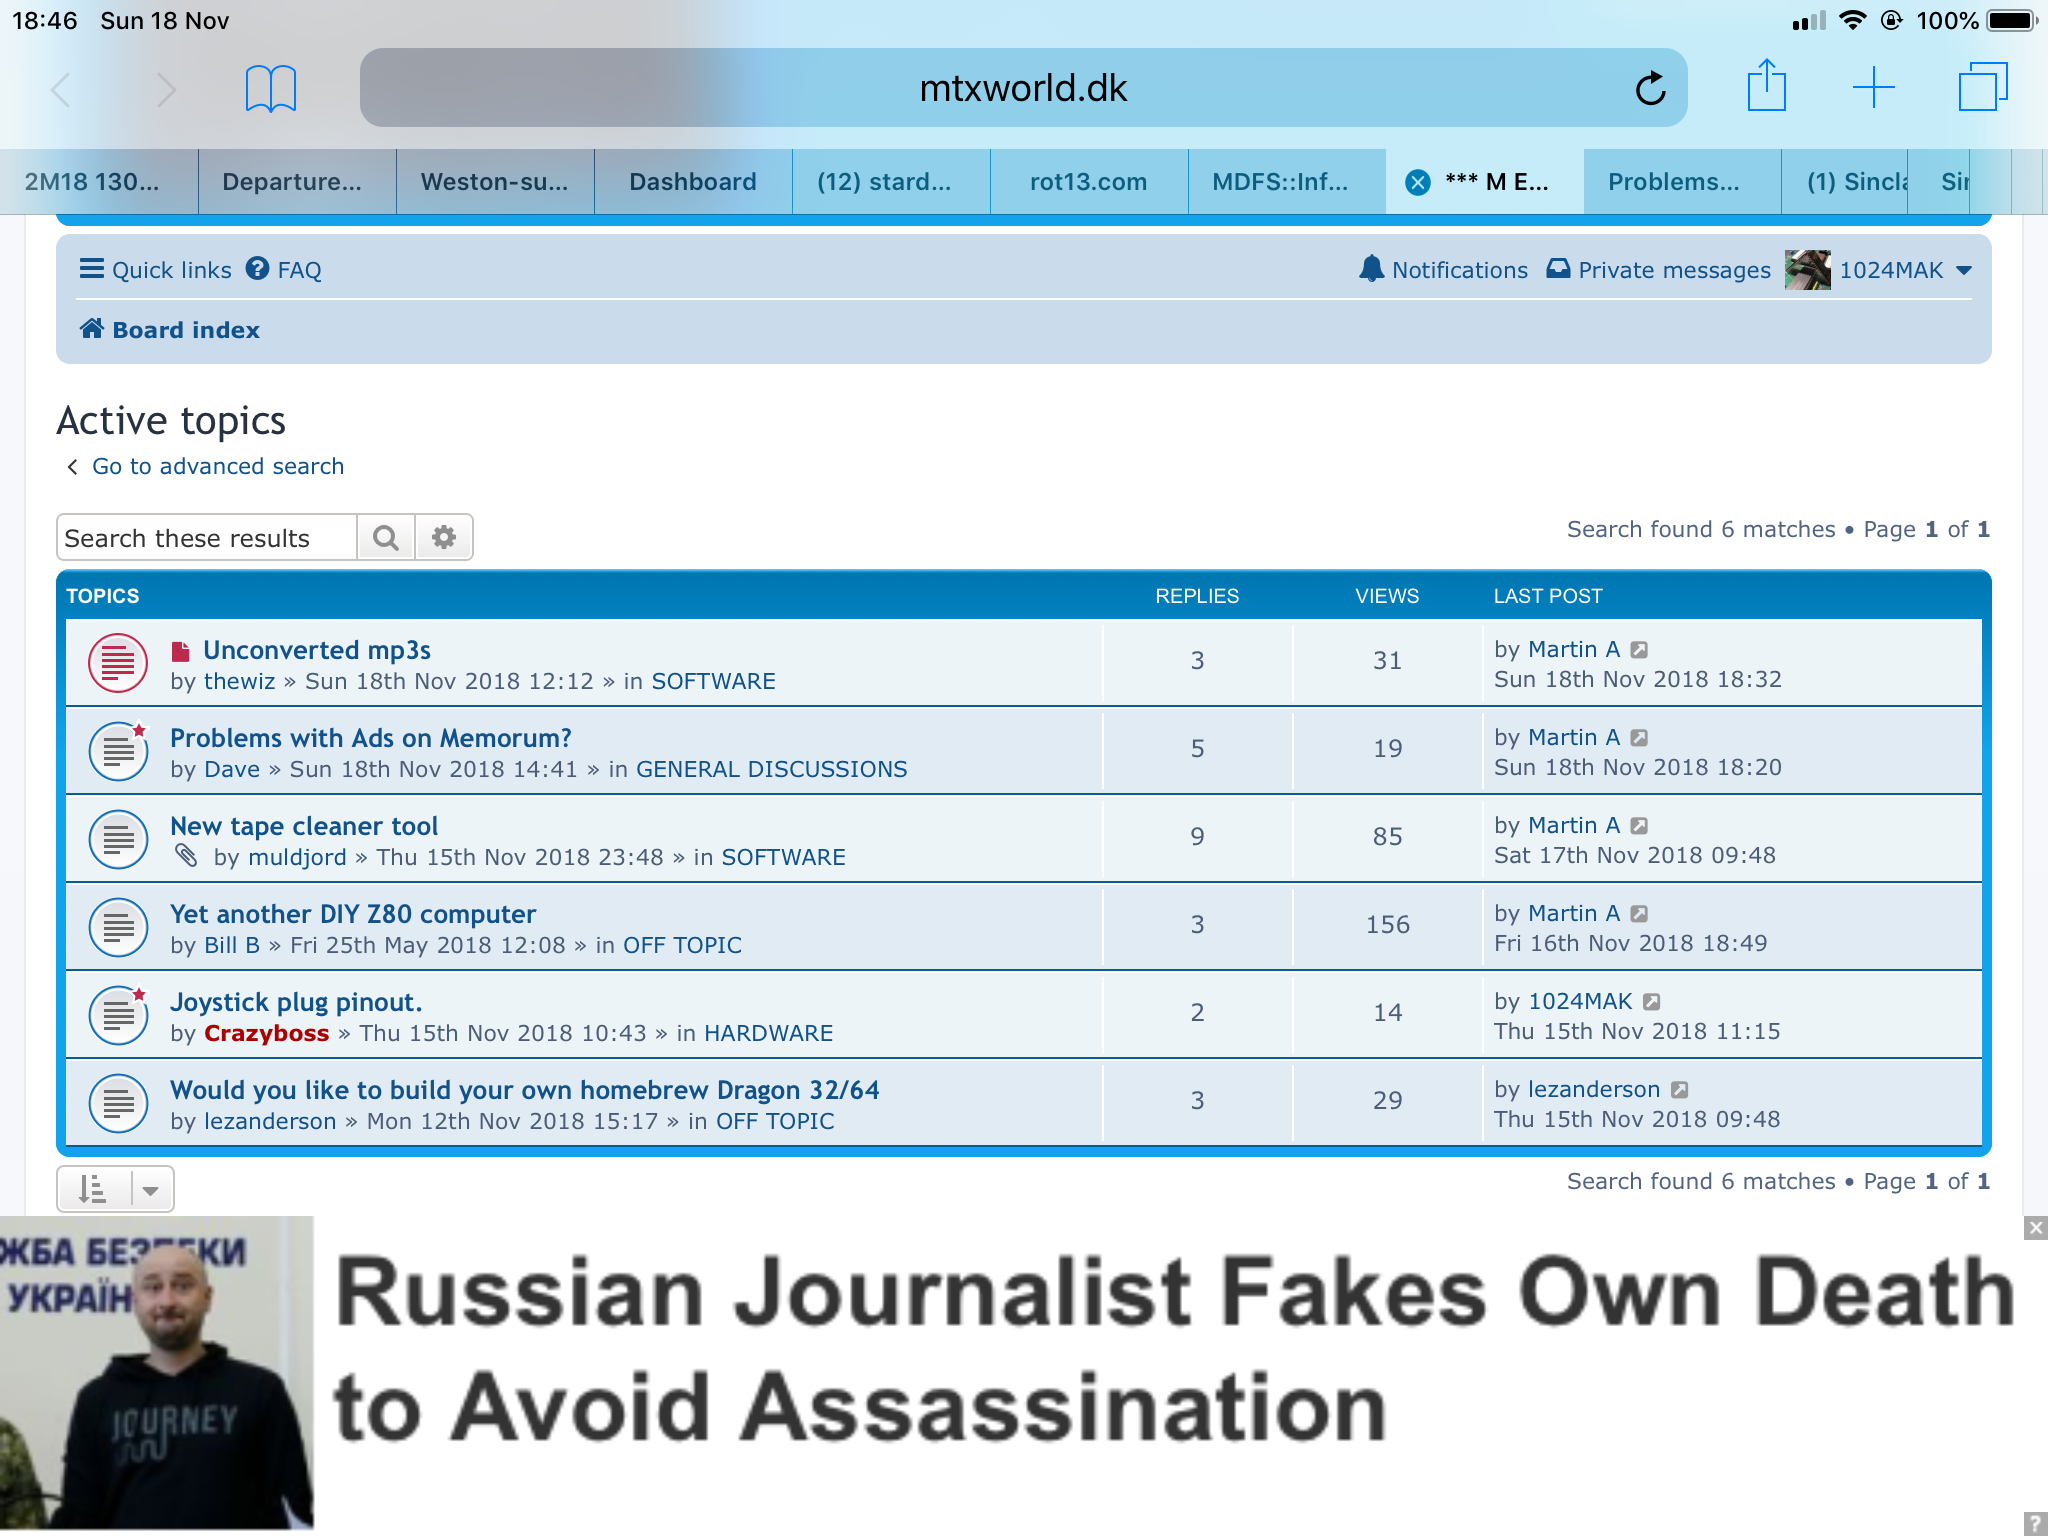The height and width of the screenshot is (1536, 2048).
Task: Click the red unread-post icon beside Unconverted mp3s
Action: [181, 651]
